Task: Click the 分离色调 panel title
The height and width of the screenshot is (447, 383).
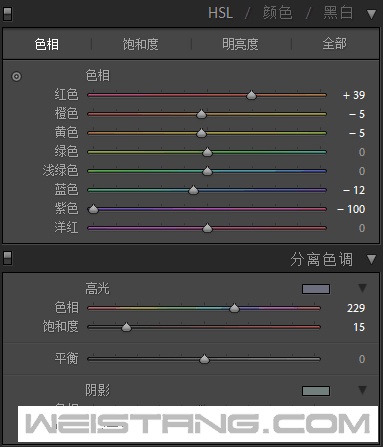Action: 321,259
